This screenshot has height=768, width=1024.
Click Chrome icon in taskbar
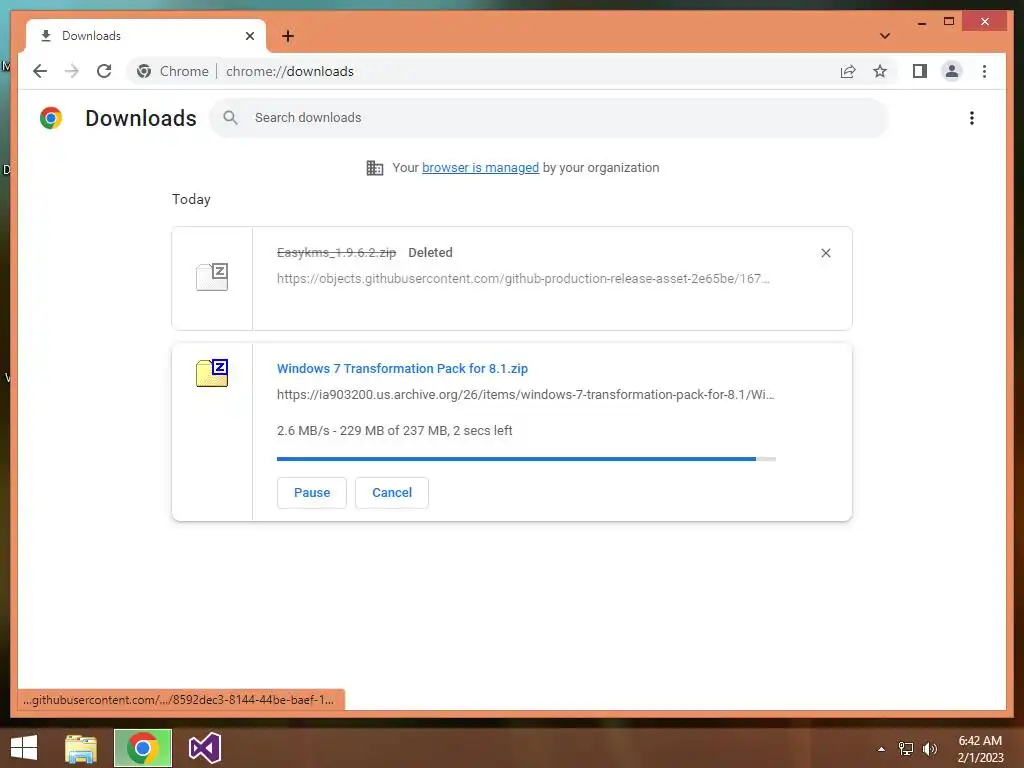tap(143, 748)
